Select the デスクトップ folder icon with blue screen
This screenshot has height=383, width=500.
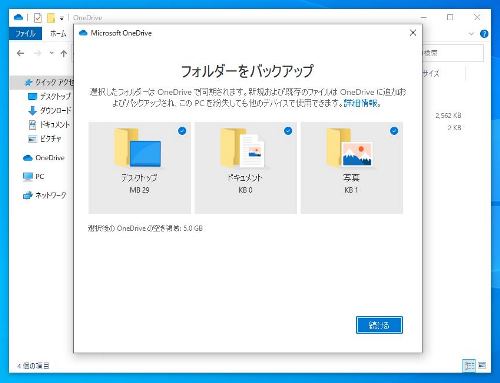(138, 148)
